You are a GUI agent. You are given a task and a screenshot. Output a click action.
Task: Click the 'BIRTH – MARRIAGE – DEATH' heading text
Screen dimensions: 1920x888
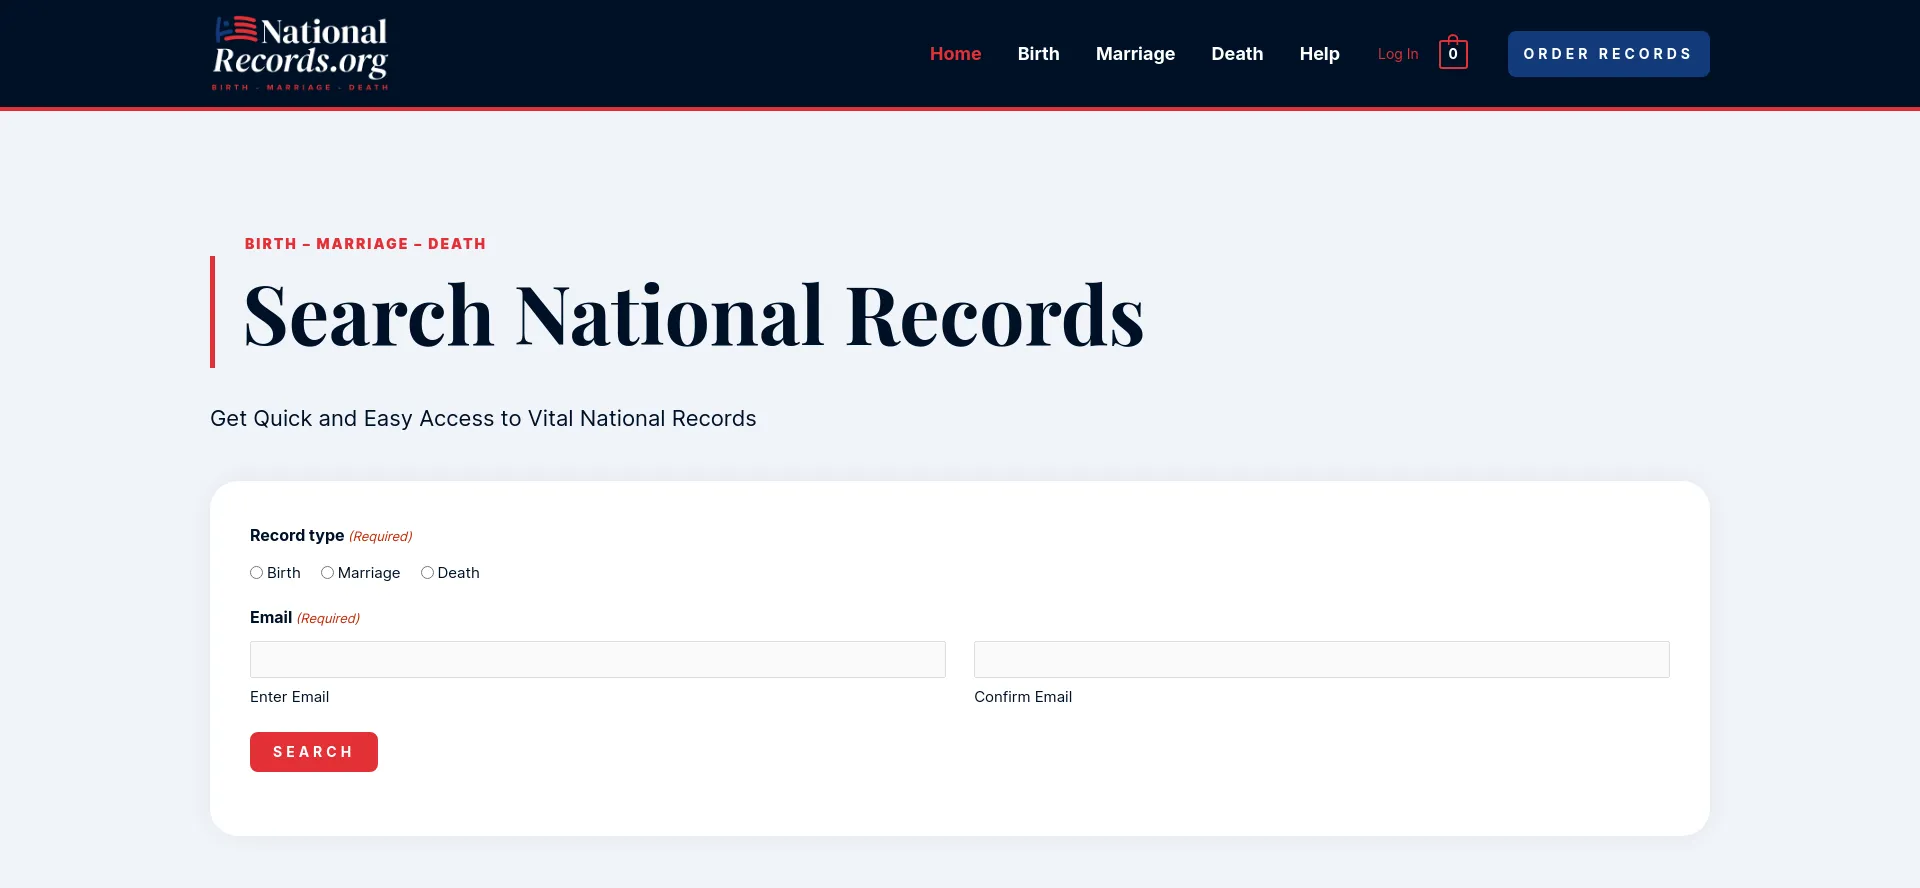point(365,244)
